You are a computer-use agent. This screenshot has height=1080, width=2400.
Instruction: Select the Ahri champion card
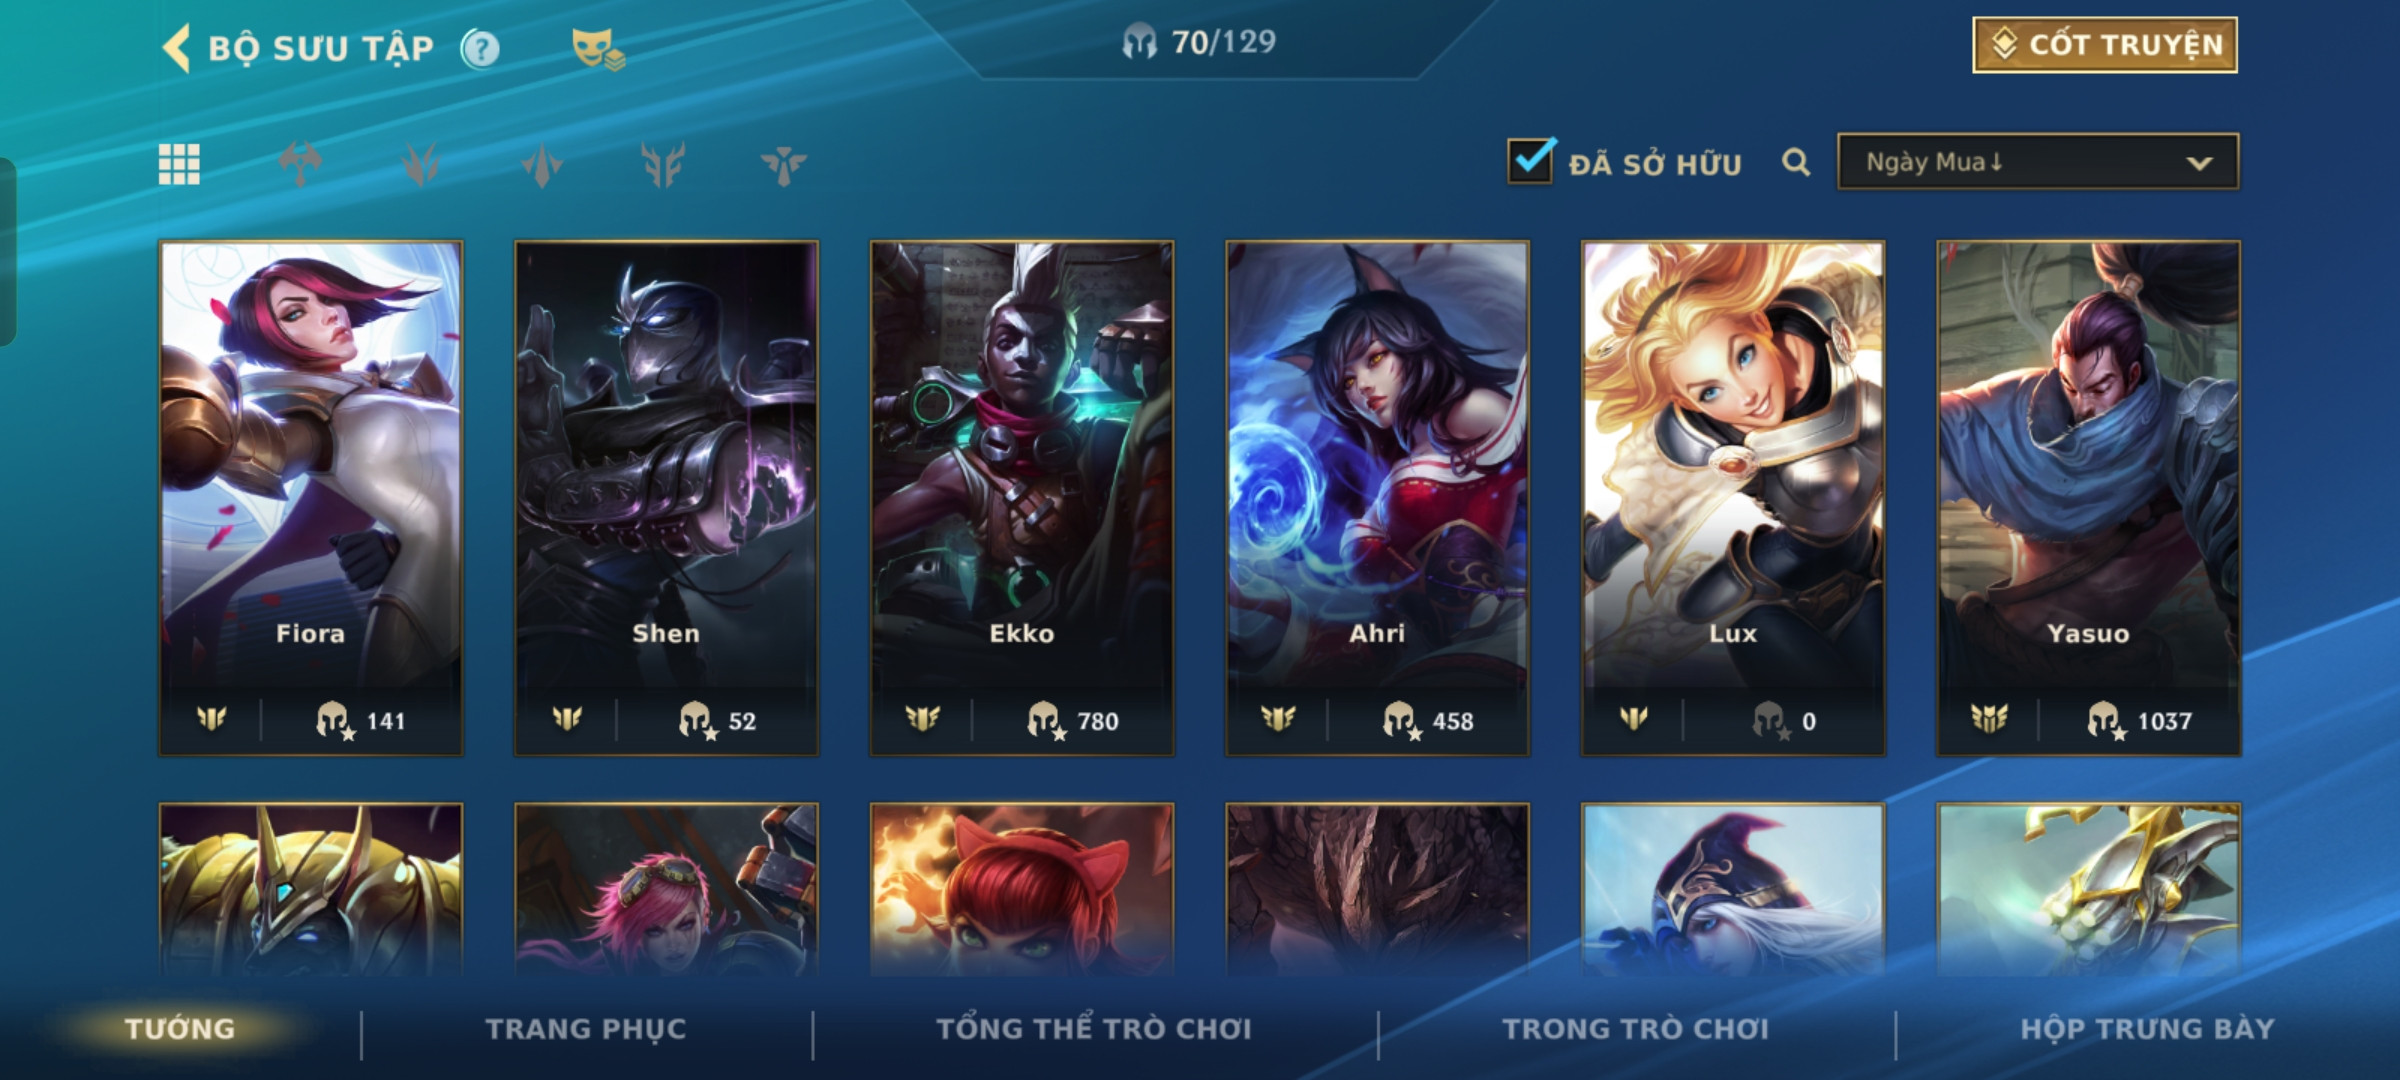pos(1377,498)
